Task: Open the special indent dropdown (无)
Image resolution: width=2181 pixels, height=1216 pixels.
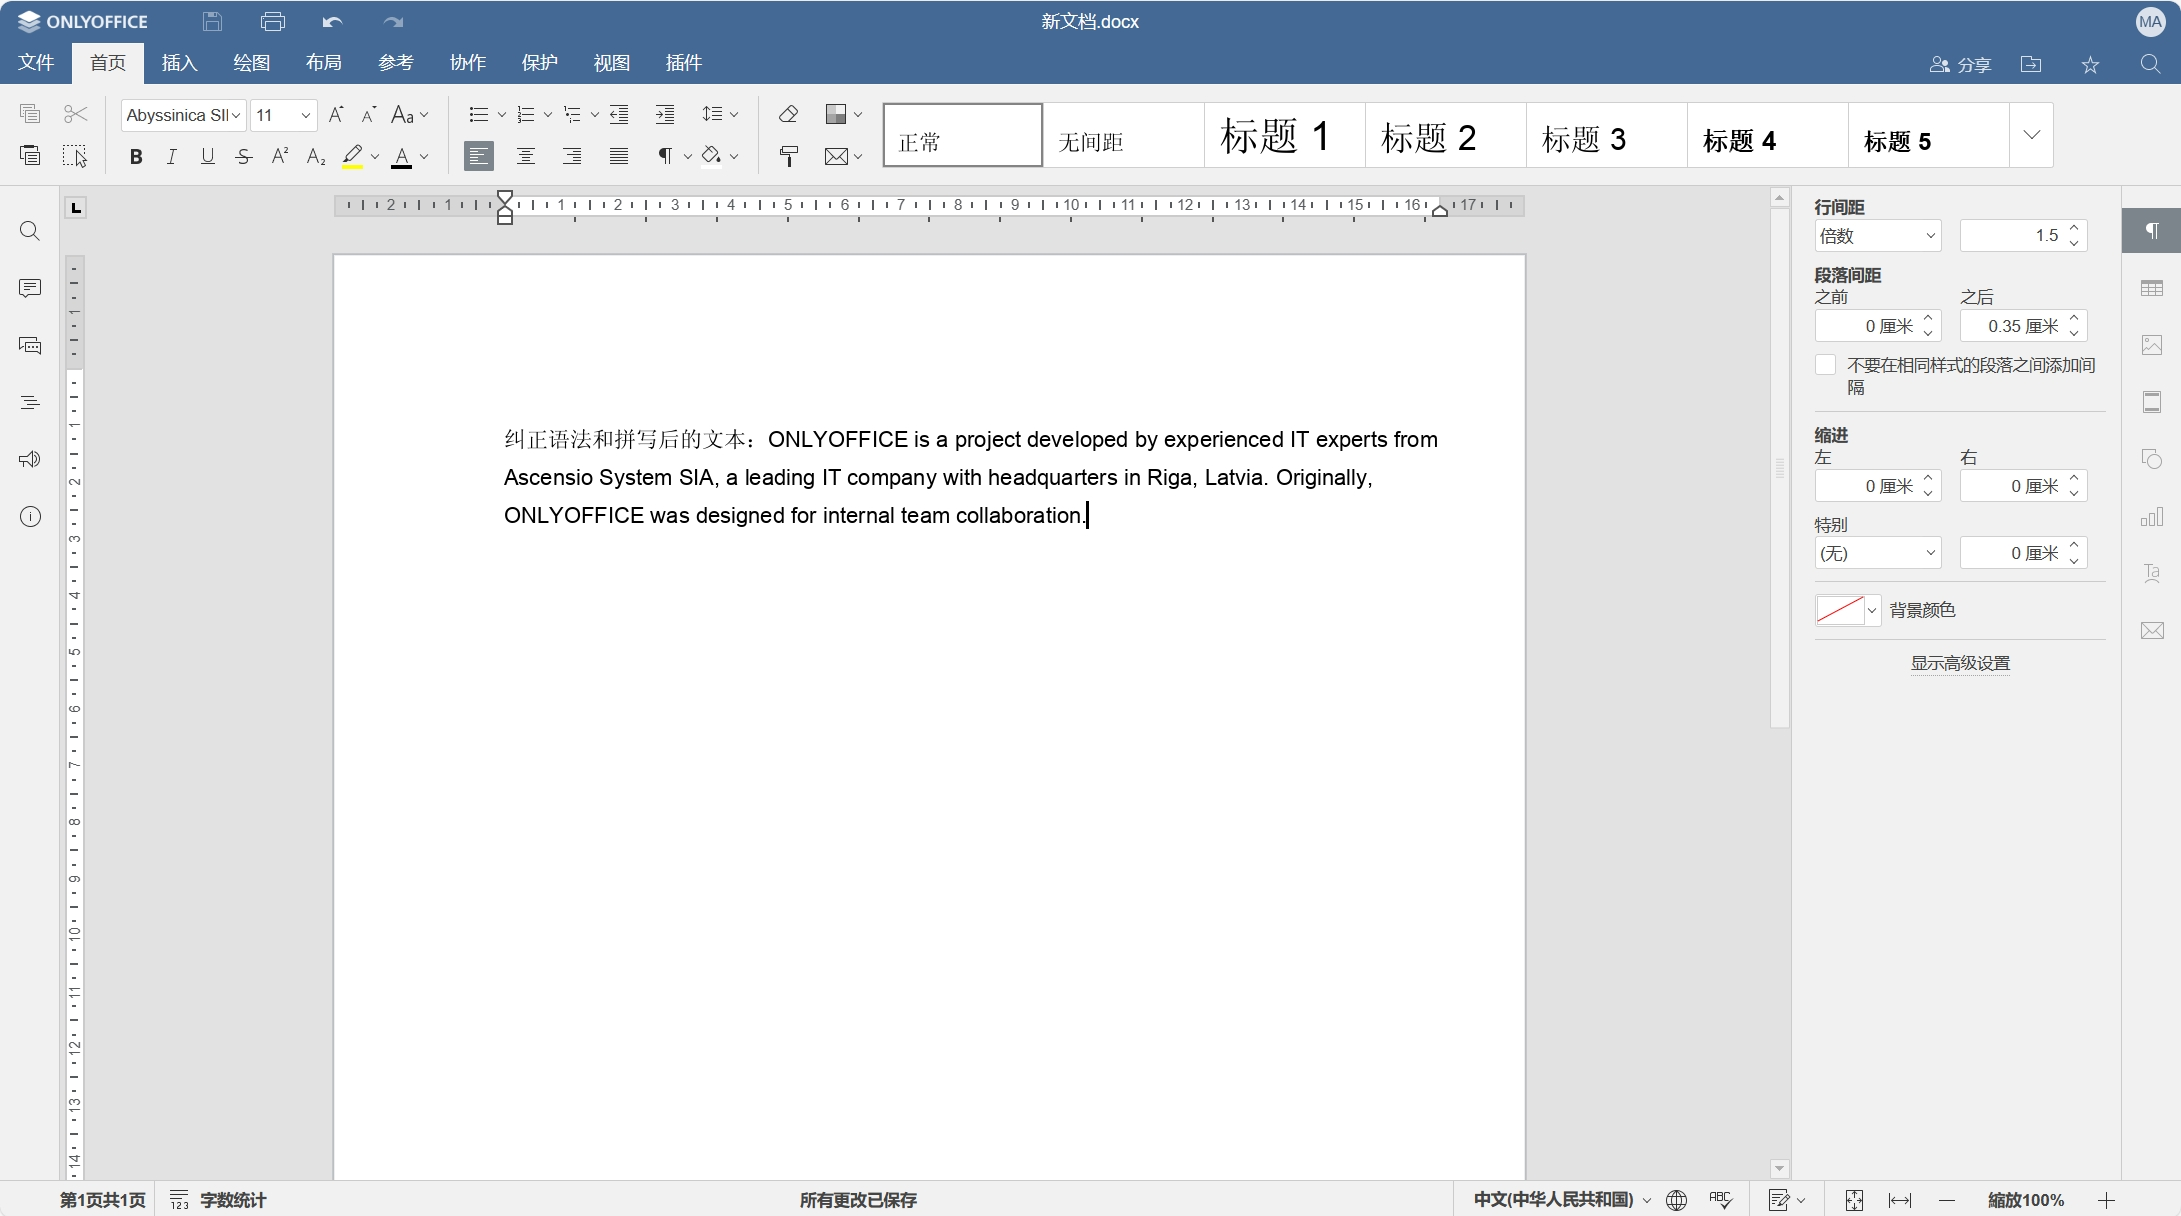Action: pyautogui.click(x=1877, y=553)
